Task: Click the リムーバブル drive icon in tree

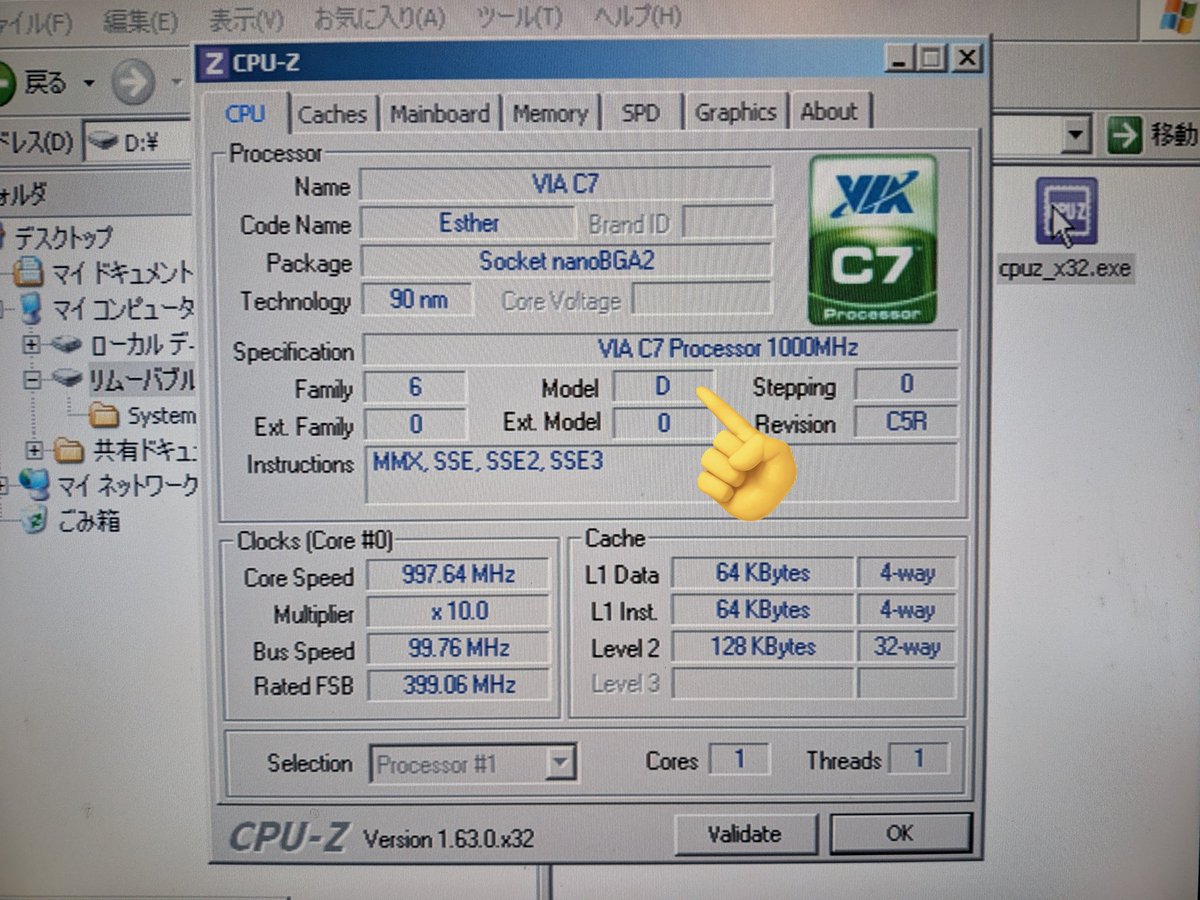Action: pos(66,379)
